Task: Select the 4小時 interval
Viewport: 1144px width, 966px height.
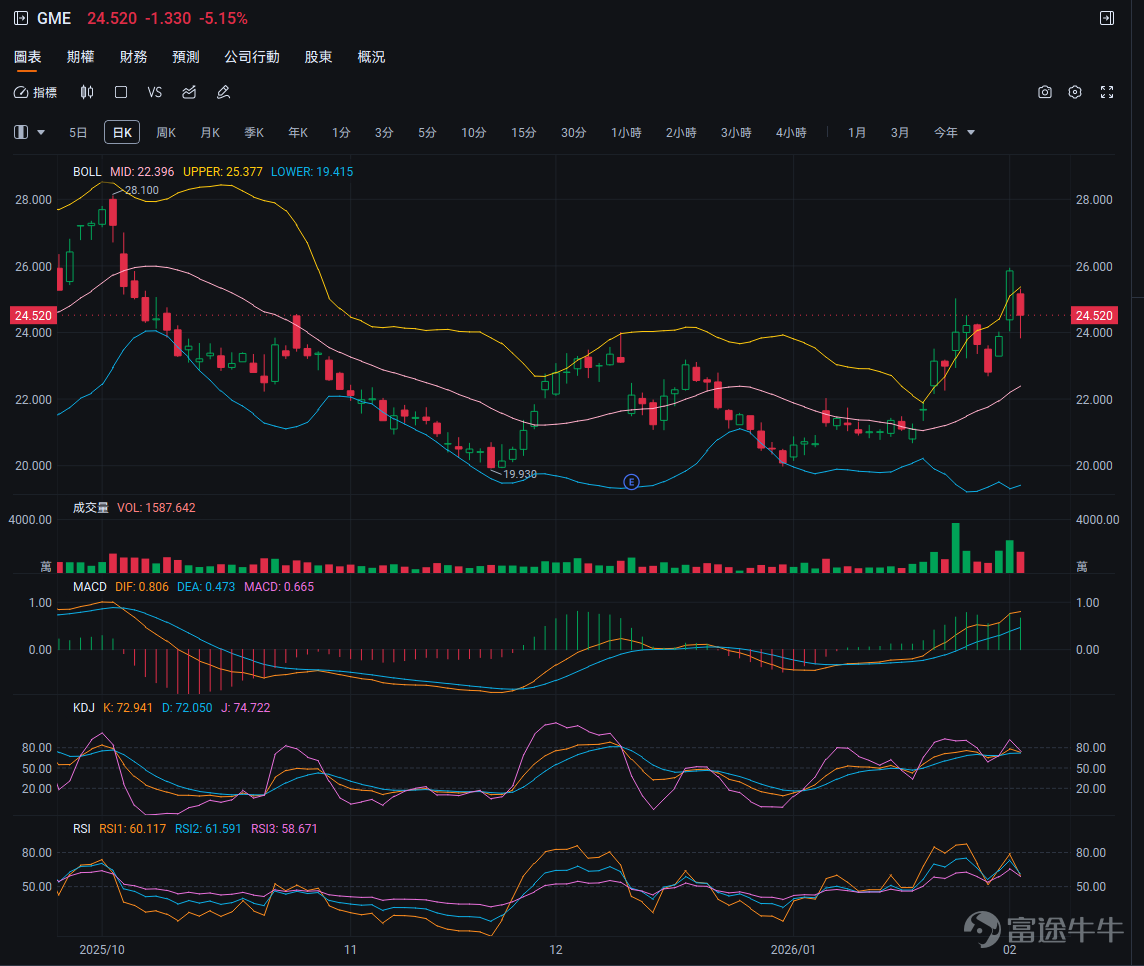Action: [791, 133]
